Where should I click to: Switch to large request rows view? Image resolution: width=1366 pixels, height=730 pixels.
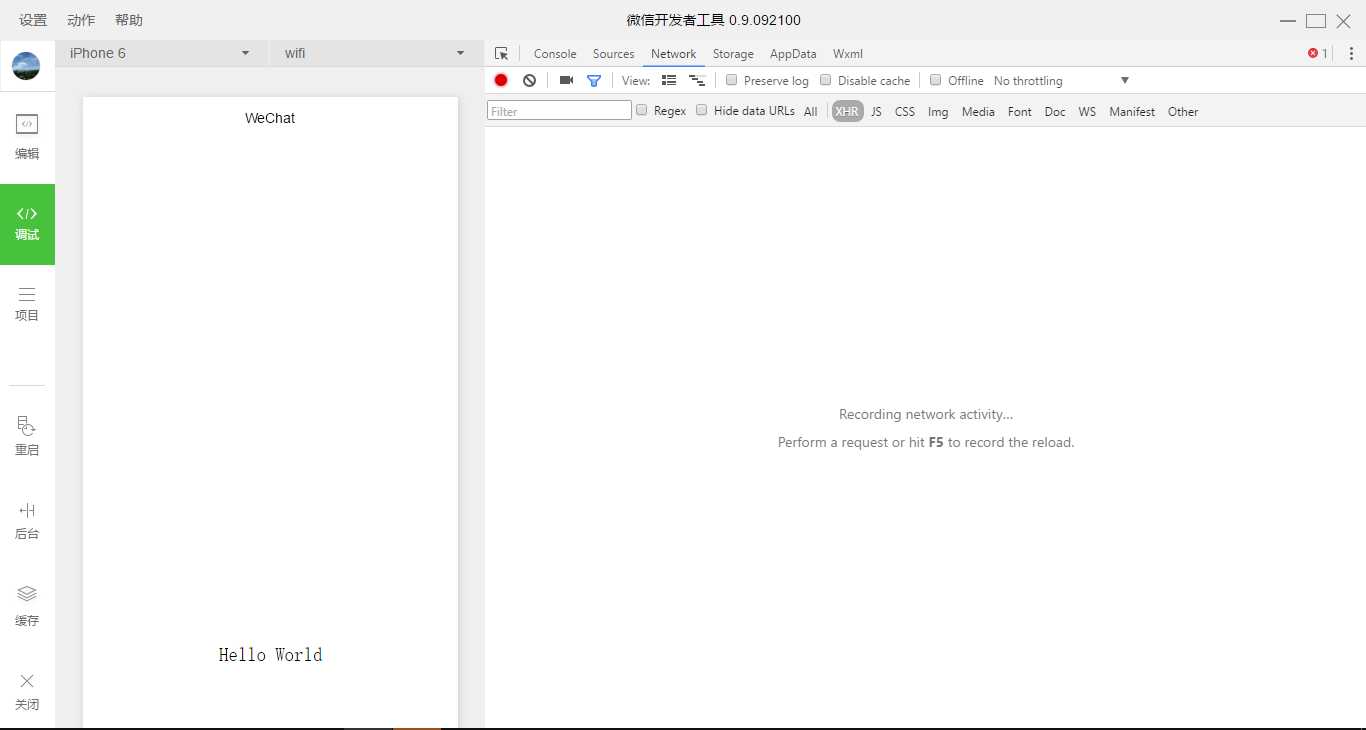tap(669, 80)
